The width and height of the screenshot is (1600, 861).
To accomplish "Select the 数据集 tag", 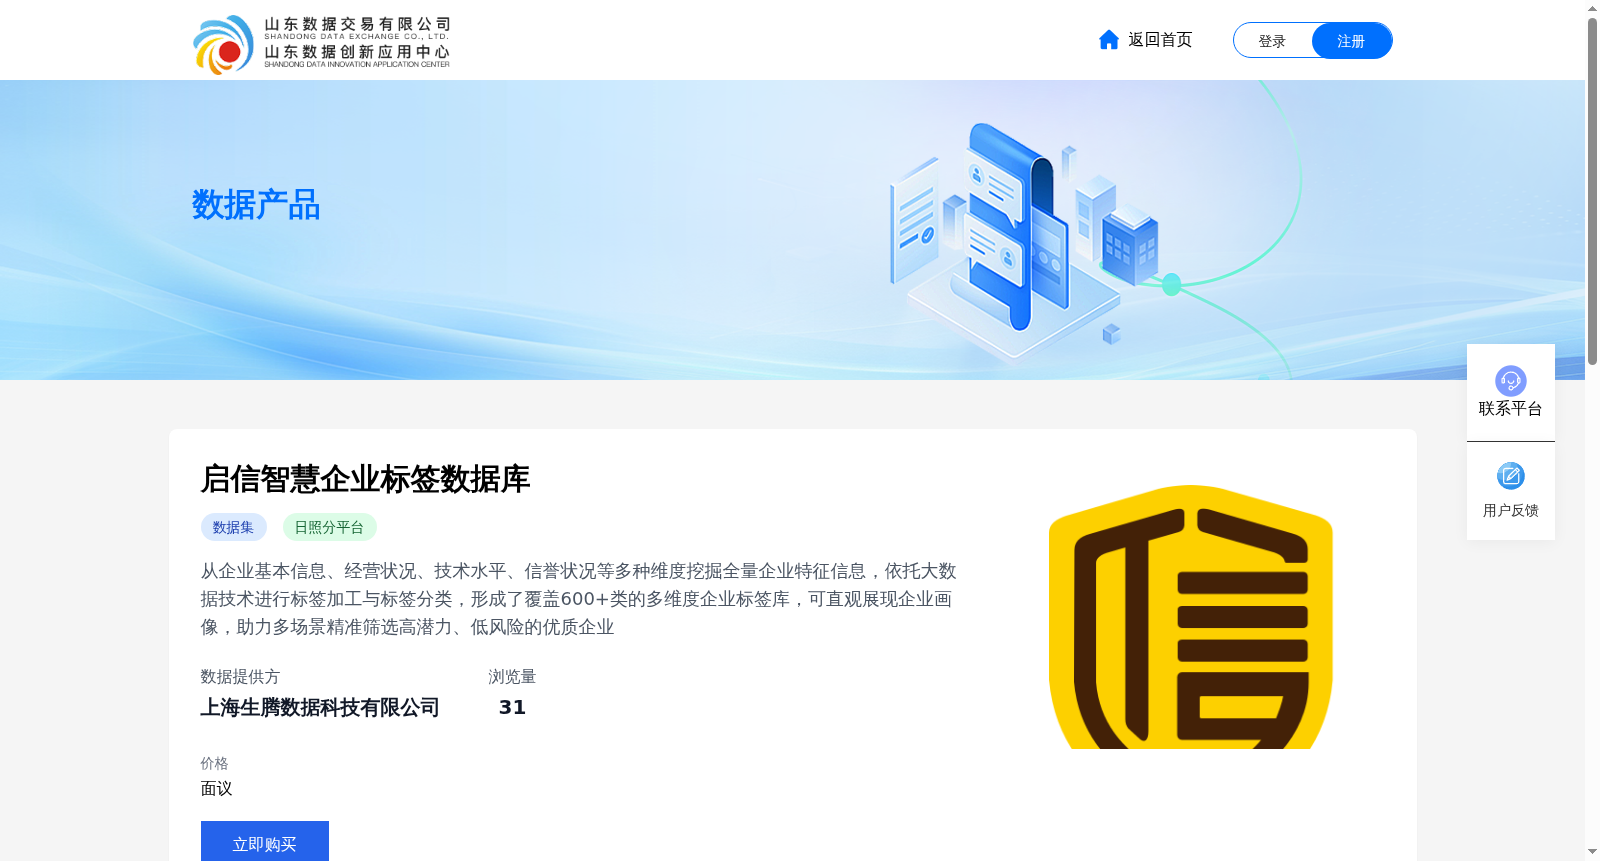I will click(x=233, y=527).
